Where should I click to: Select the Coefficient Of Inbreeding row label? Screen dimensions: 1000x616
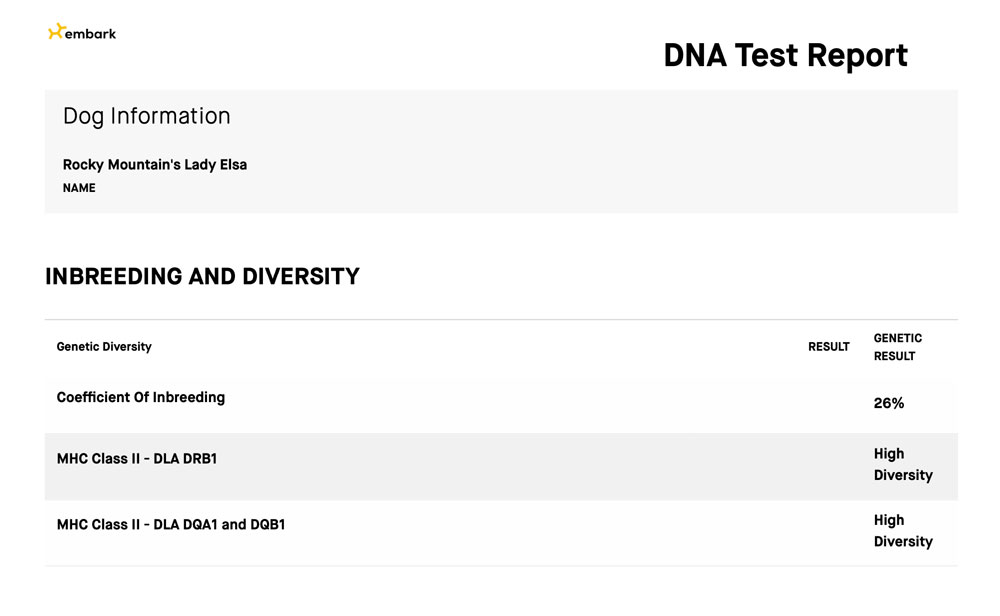141,397
